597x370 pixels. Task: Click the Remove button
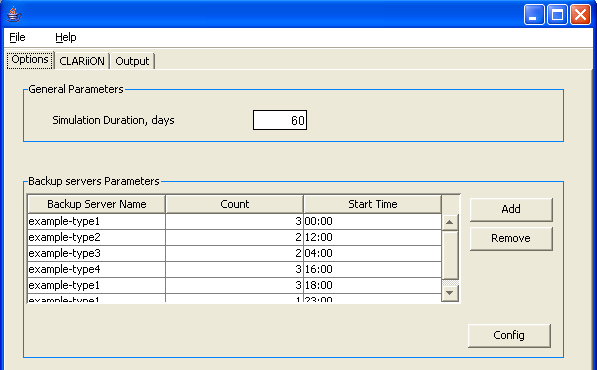[511, 238]
